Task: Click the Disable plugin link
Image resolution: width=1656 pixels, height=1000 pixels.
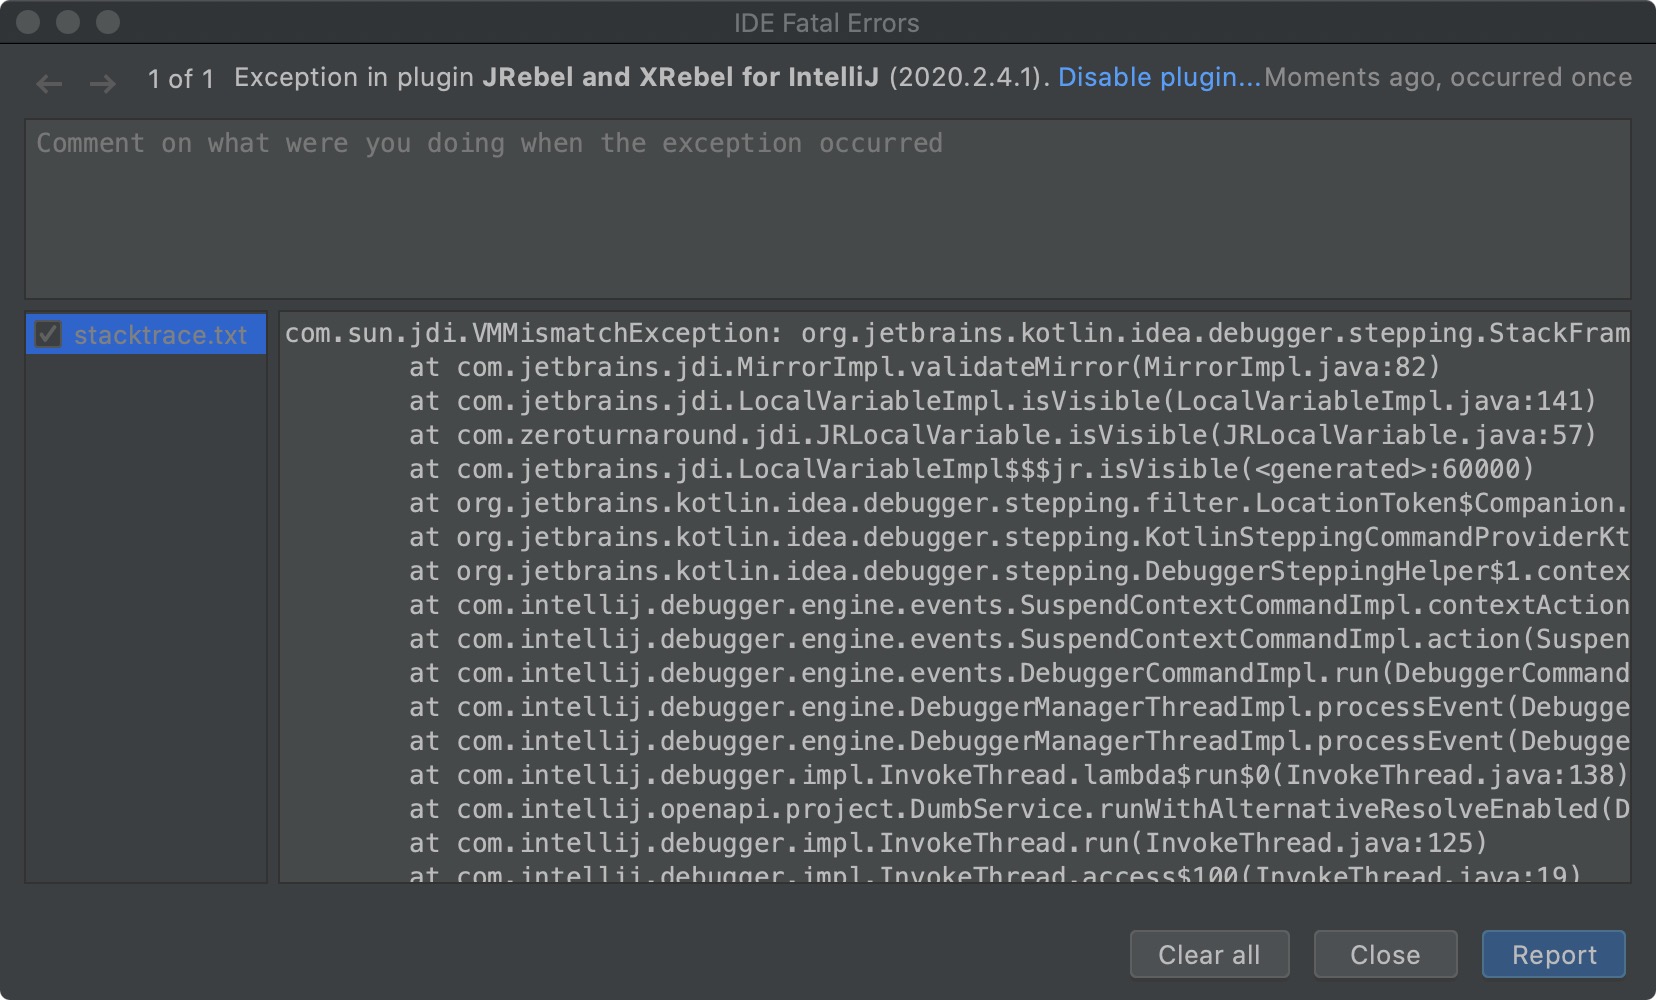Action: (x=1159, y=78)
